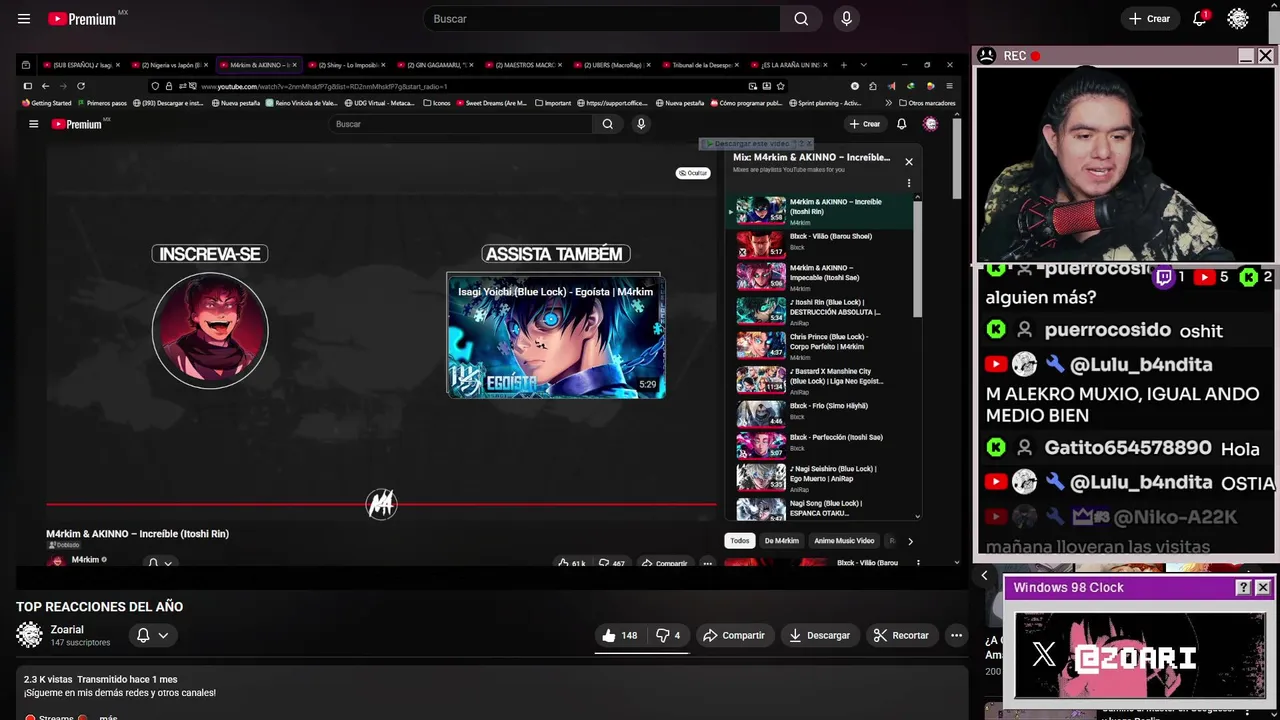Open the Sweet Dreams bookmark
The width and height of the screenshot is (1280, 720).
tap(490, 103)
